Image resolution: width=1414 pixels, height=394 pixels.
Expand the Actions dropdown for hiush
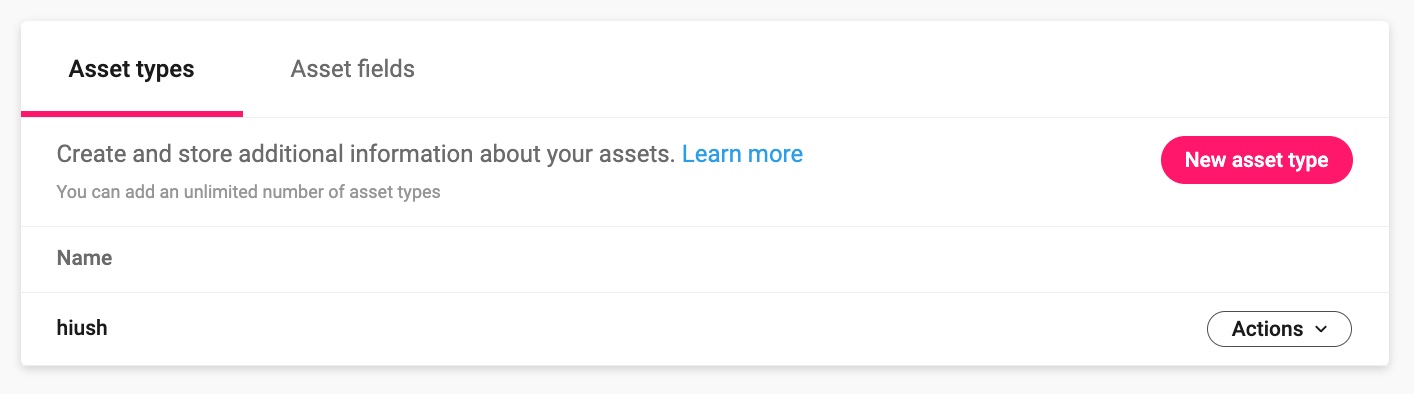coord(1279,329)
